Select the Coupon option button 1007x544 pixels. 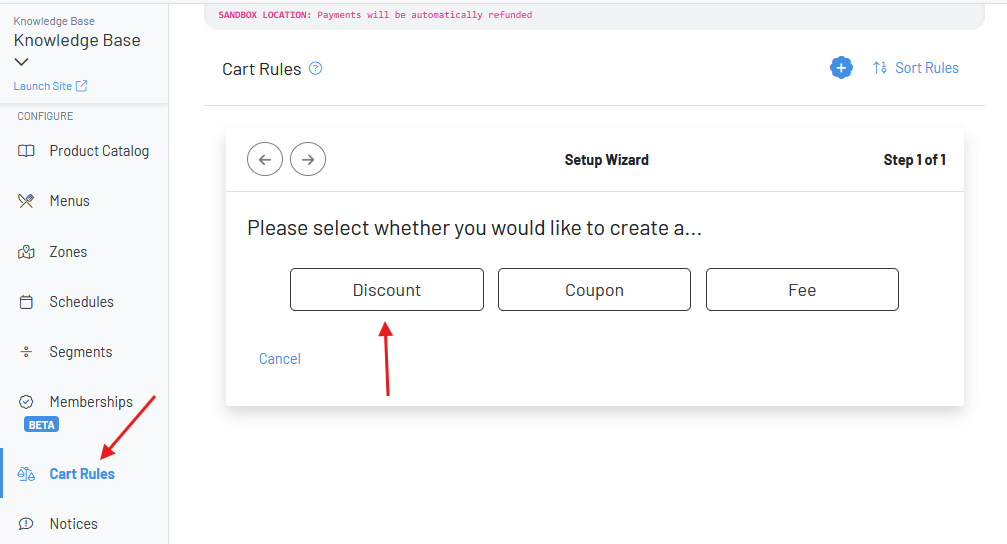tap(594, 290)
